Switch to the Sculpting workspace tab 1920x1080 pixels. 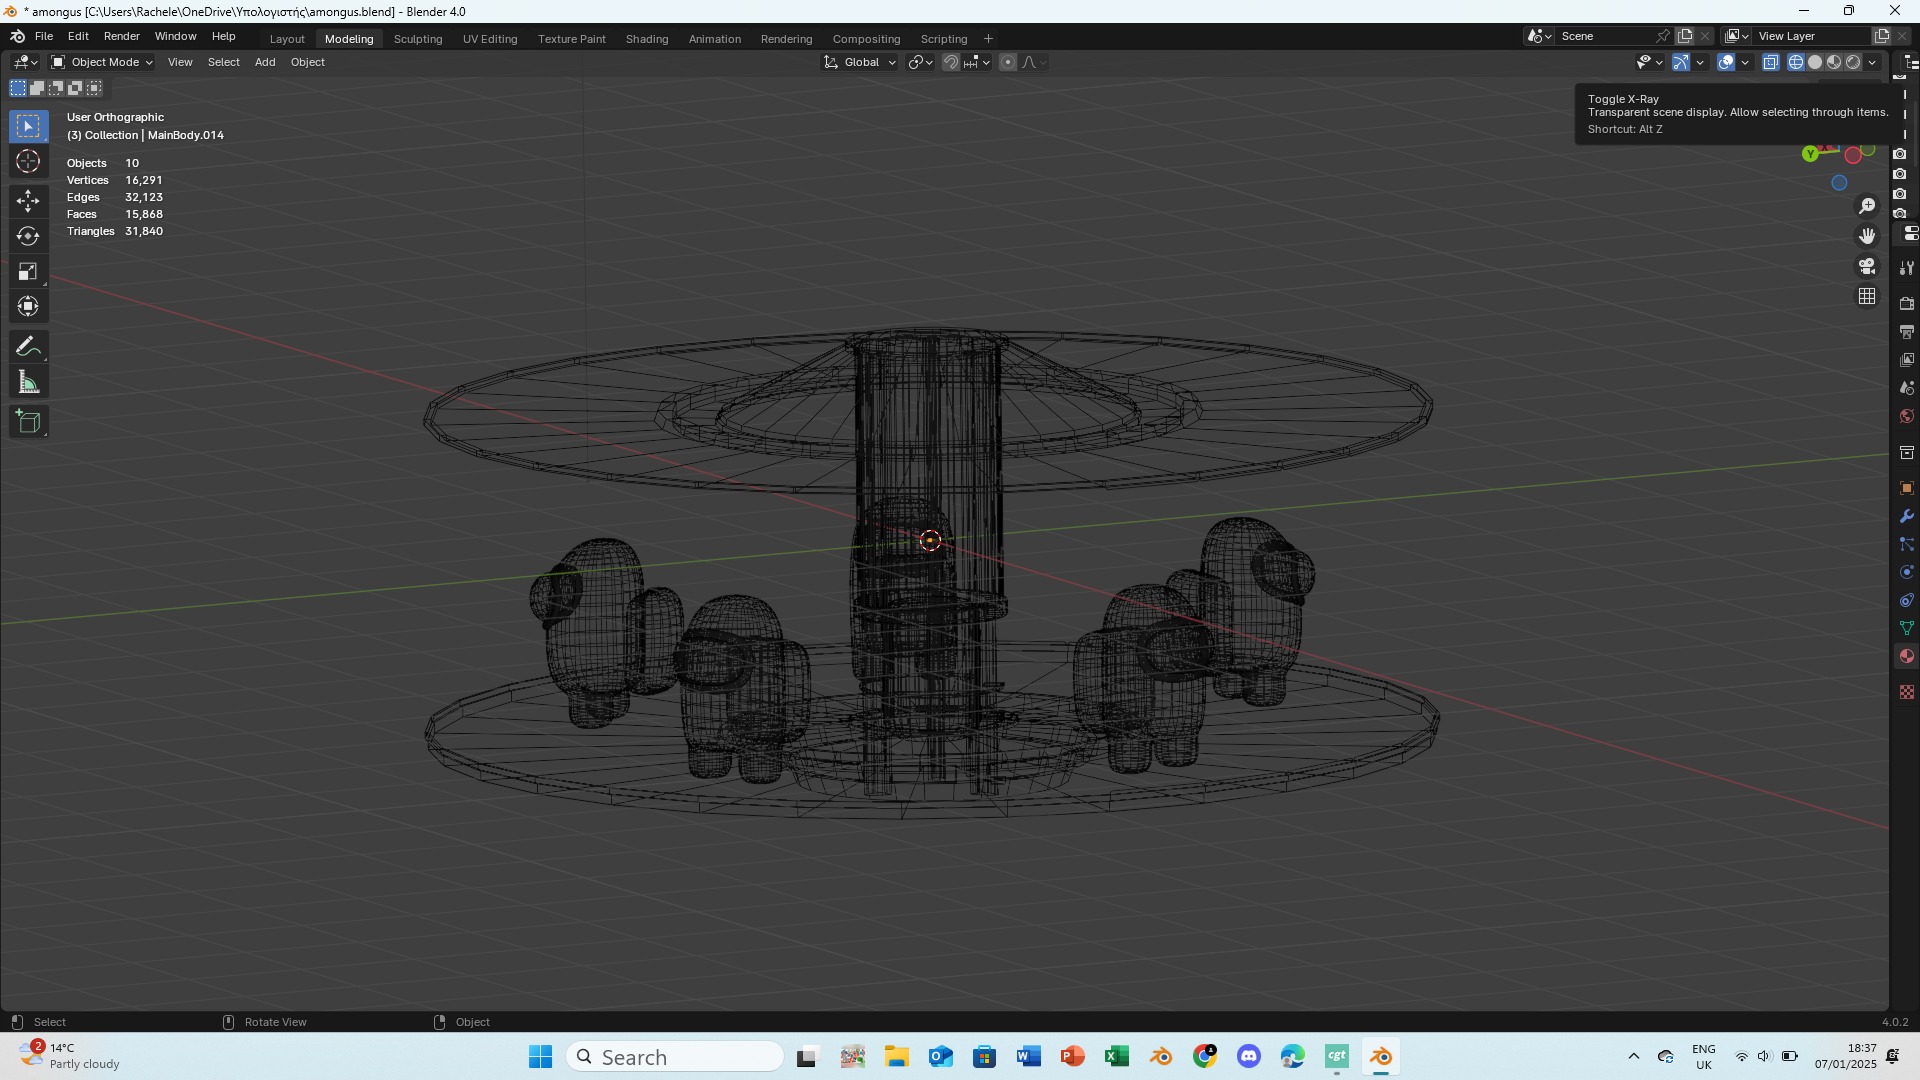418,39
